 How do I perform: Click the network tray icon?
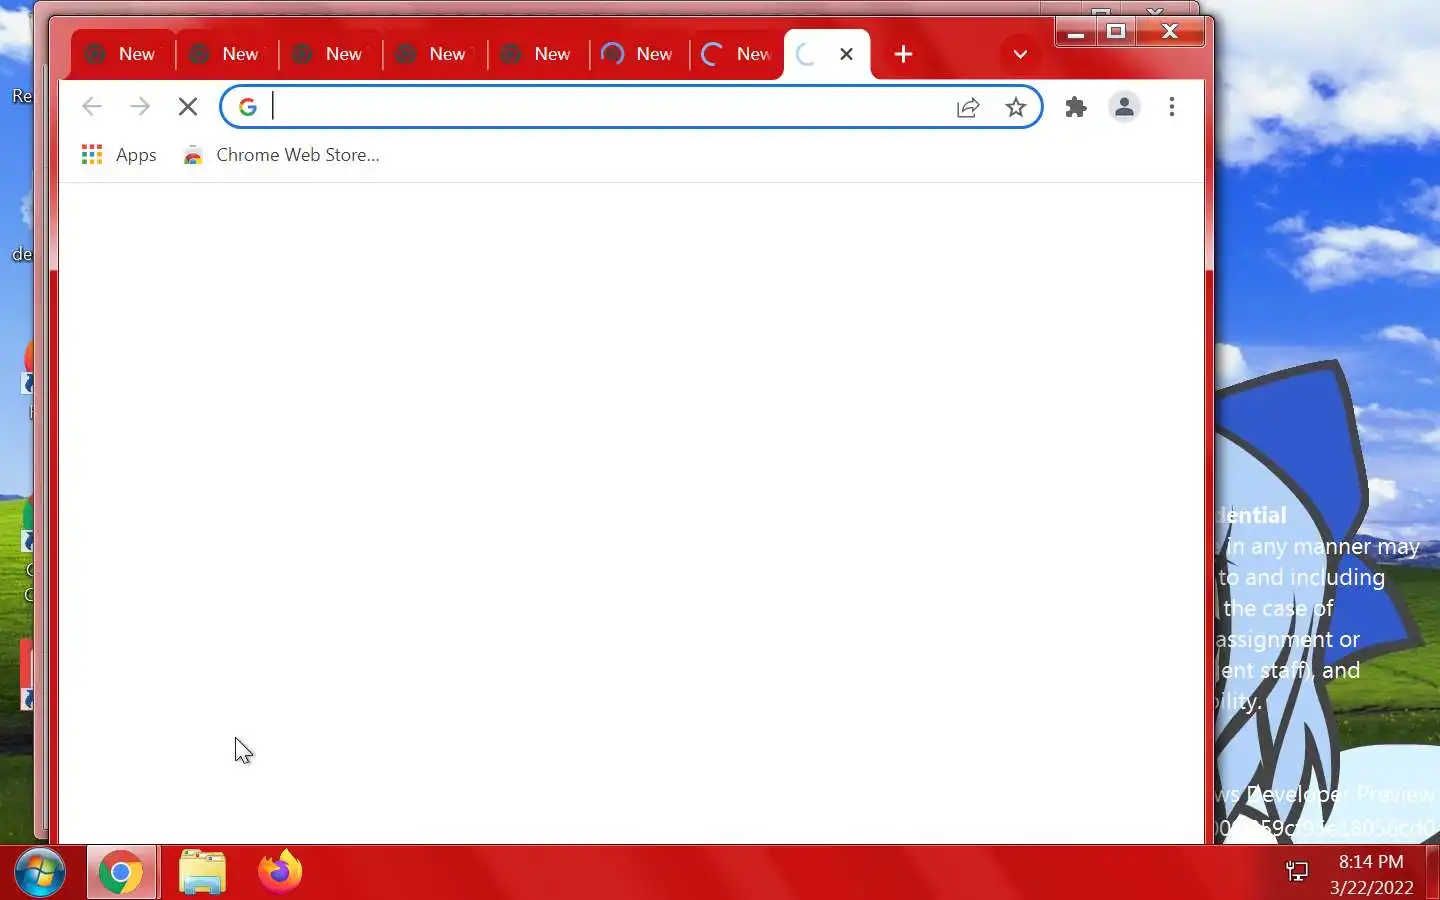point(1297,873)
